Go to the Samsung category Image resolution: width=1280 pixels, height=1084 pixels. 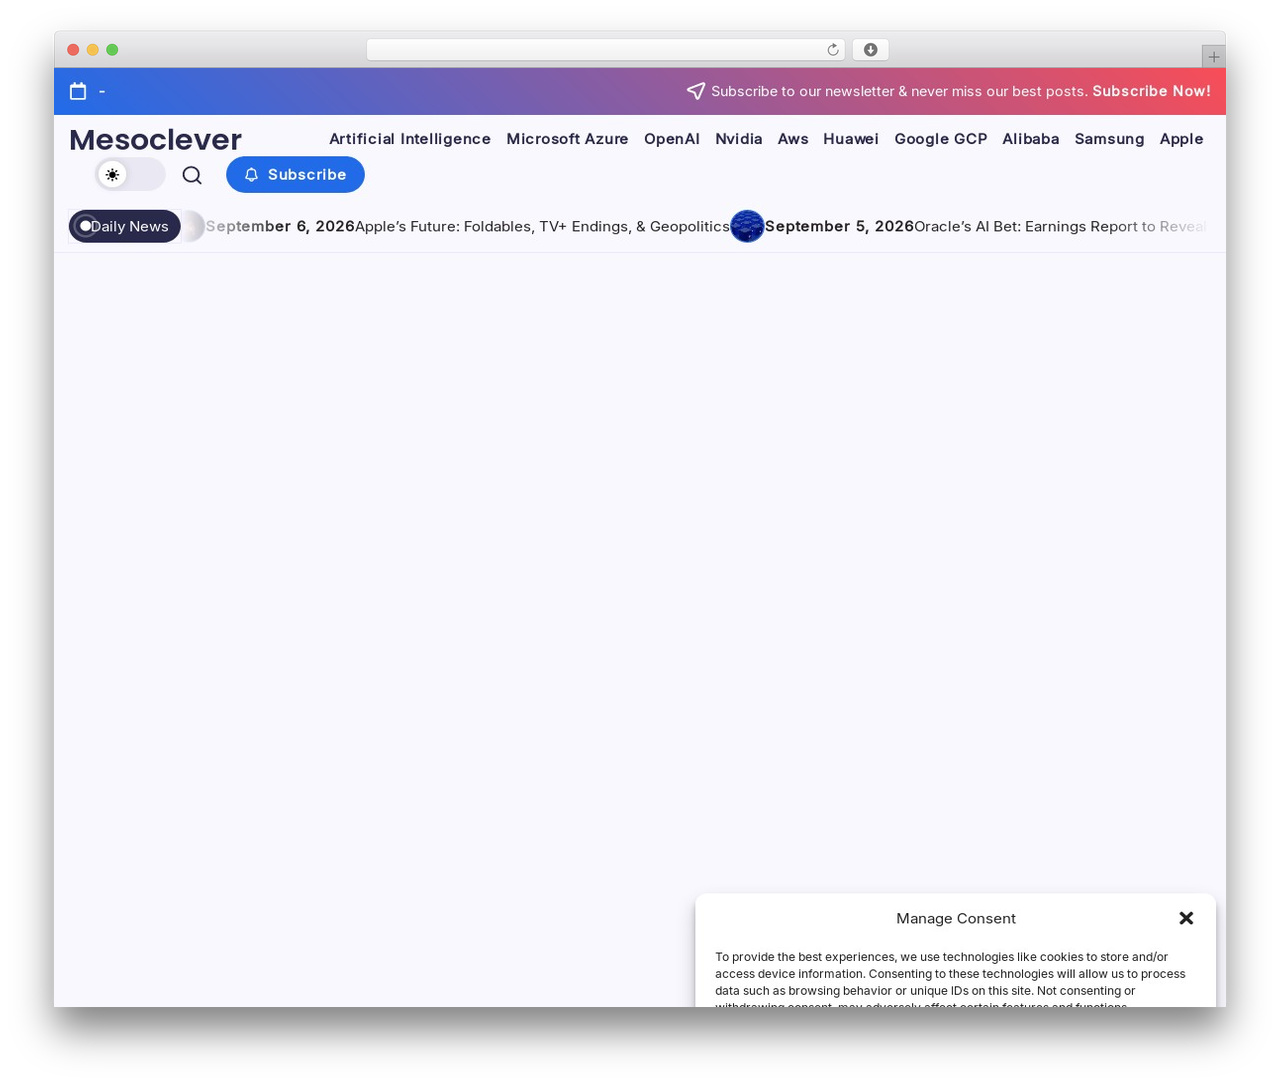point(1109,139)
